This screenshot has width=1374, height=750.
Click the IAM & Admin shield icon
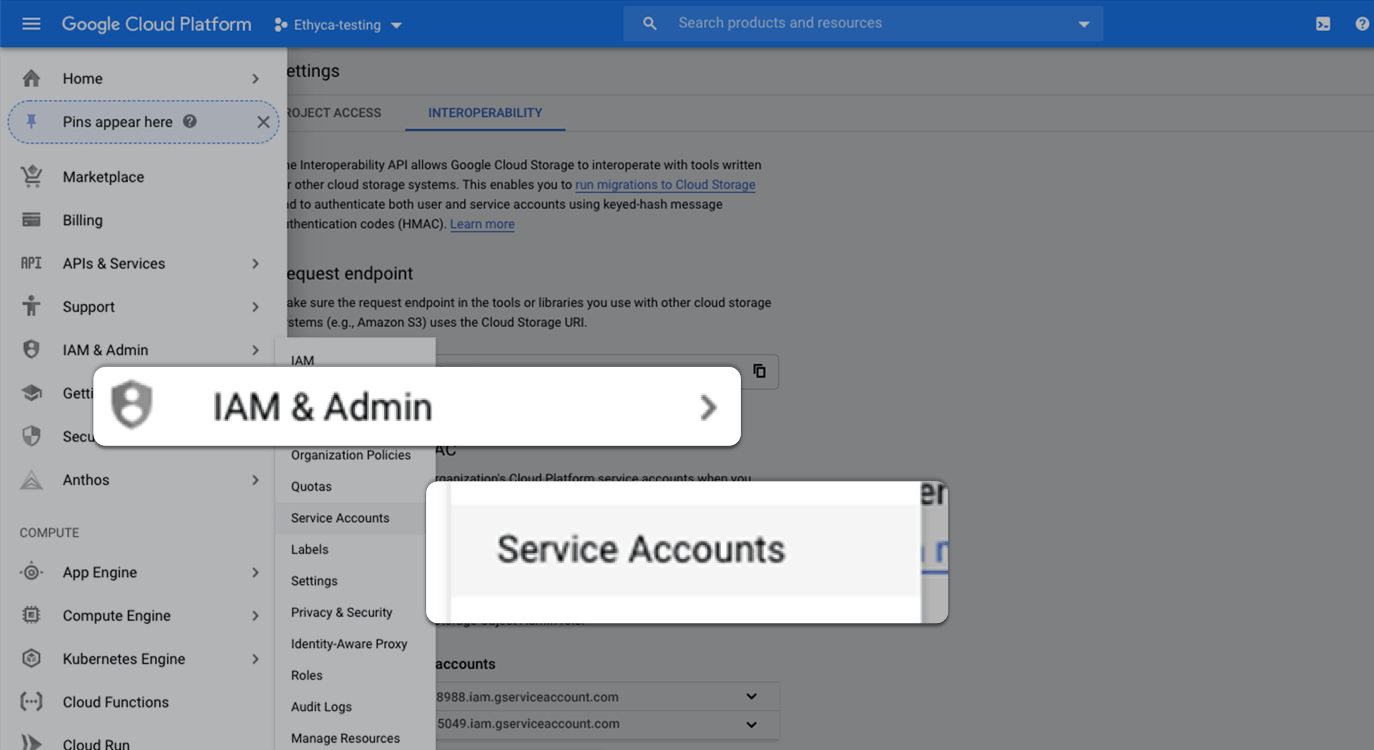pos(32,349)
